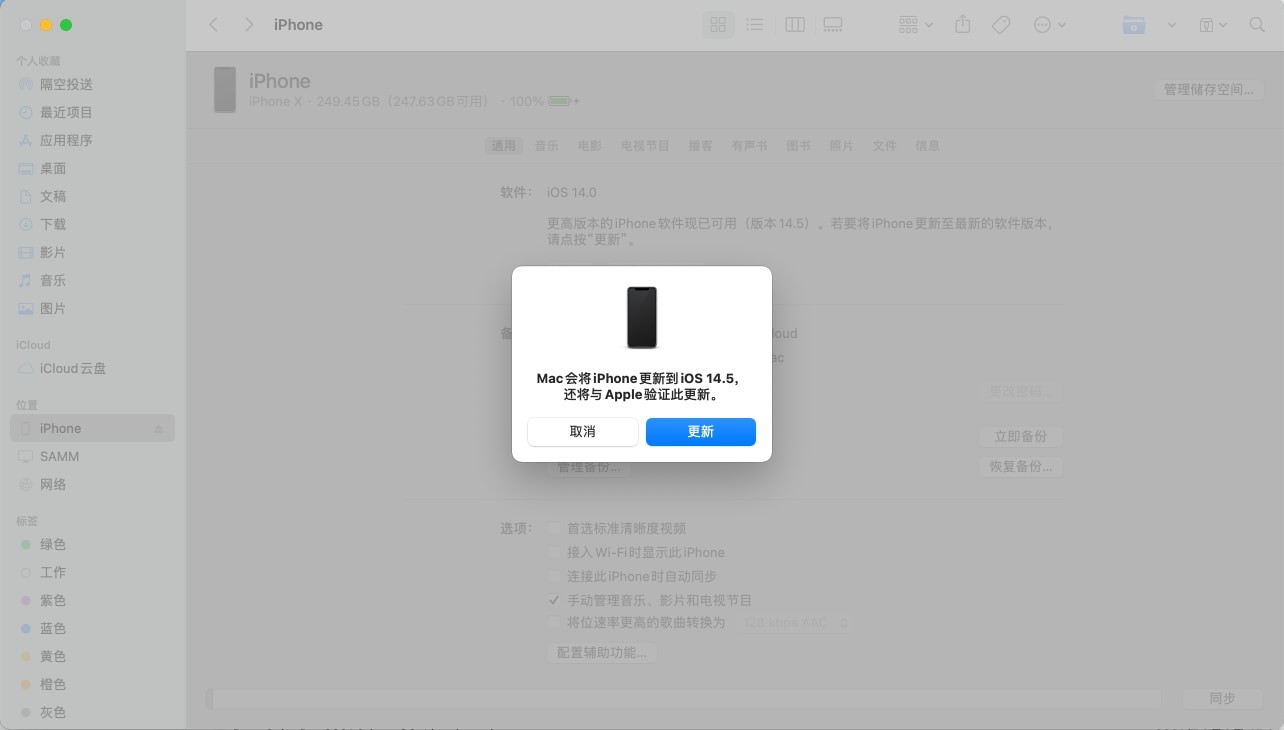Open the 128 kbps AAC bitrate dropdown
This screenshot has height=730, width=1284.
click(x=795, y=622)
